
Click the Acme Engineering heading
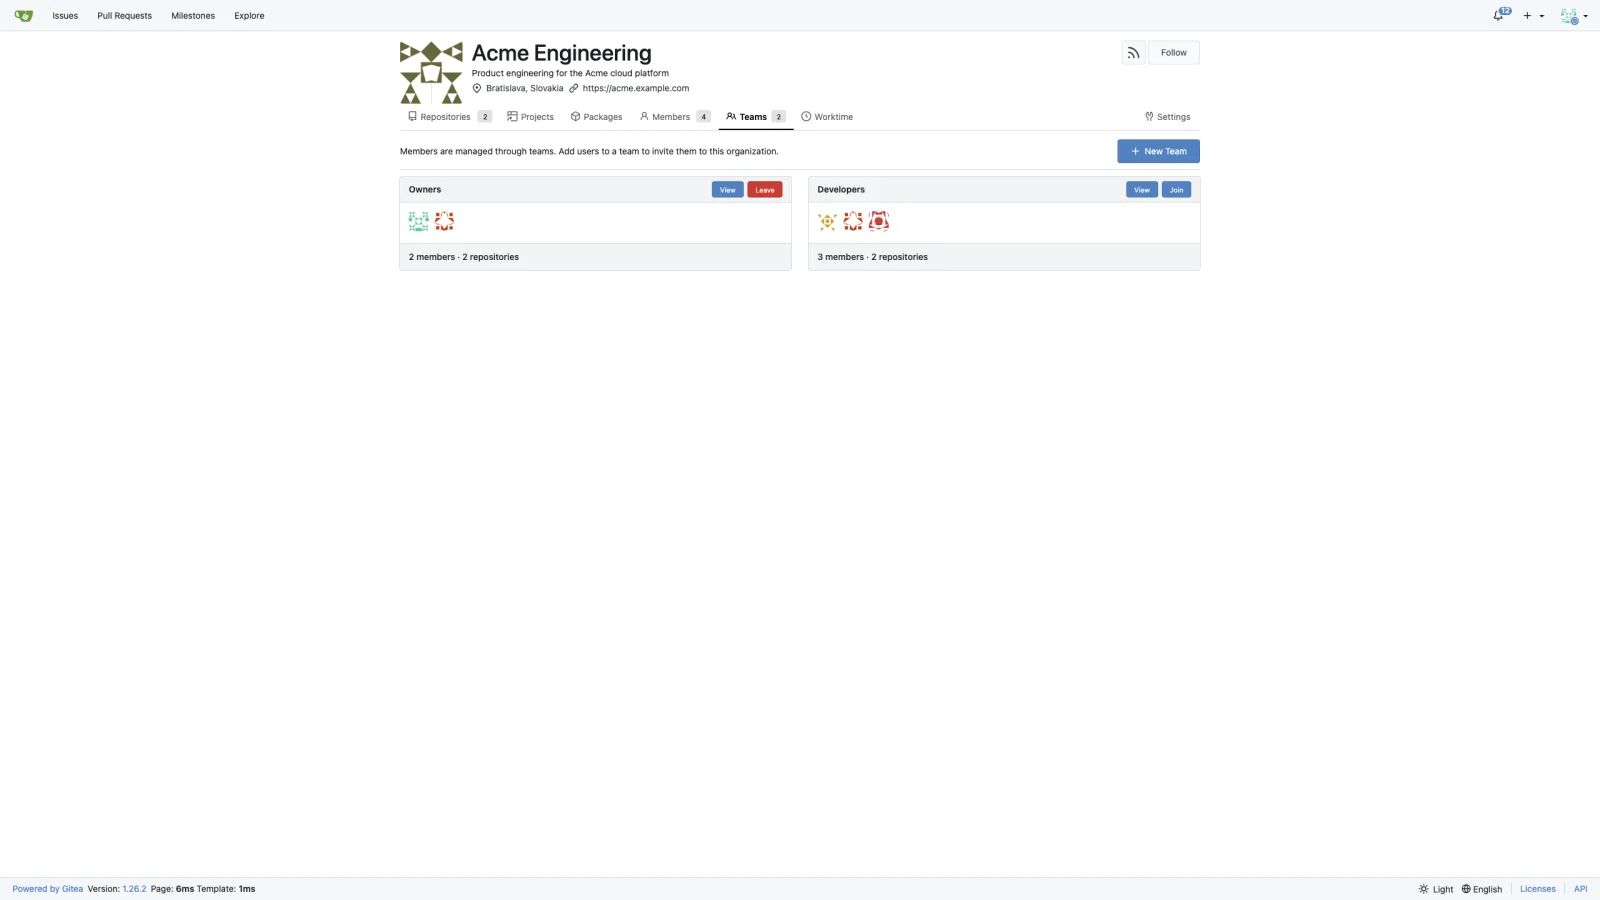click(562, 53)
